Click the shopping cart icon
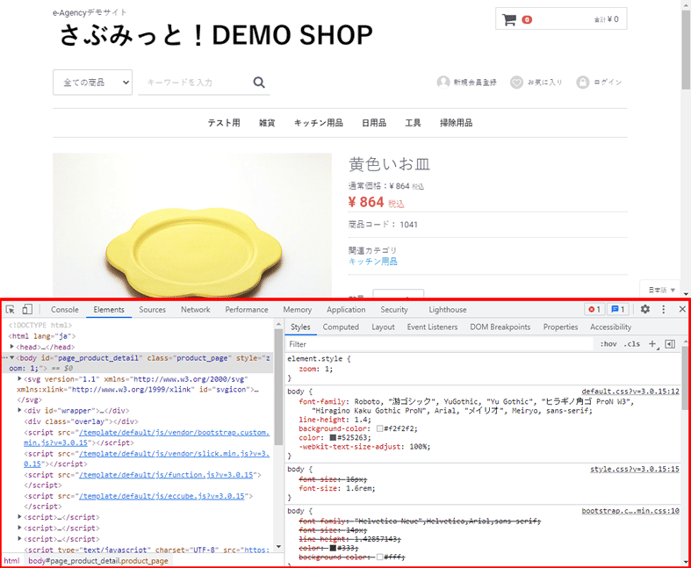This screenshot has height=568, width=691. (509, 19)
